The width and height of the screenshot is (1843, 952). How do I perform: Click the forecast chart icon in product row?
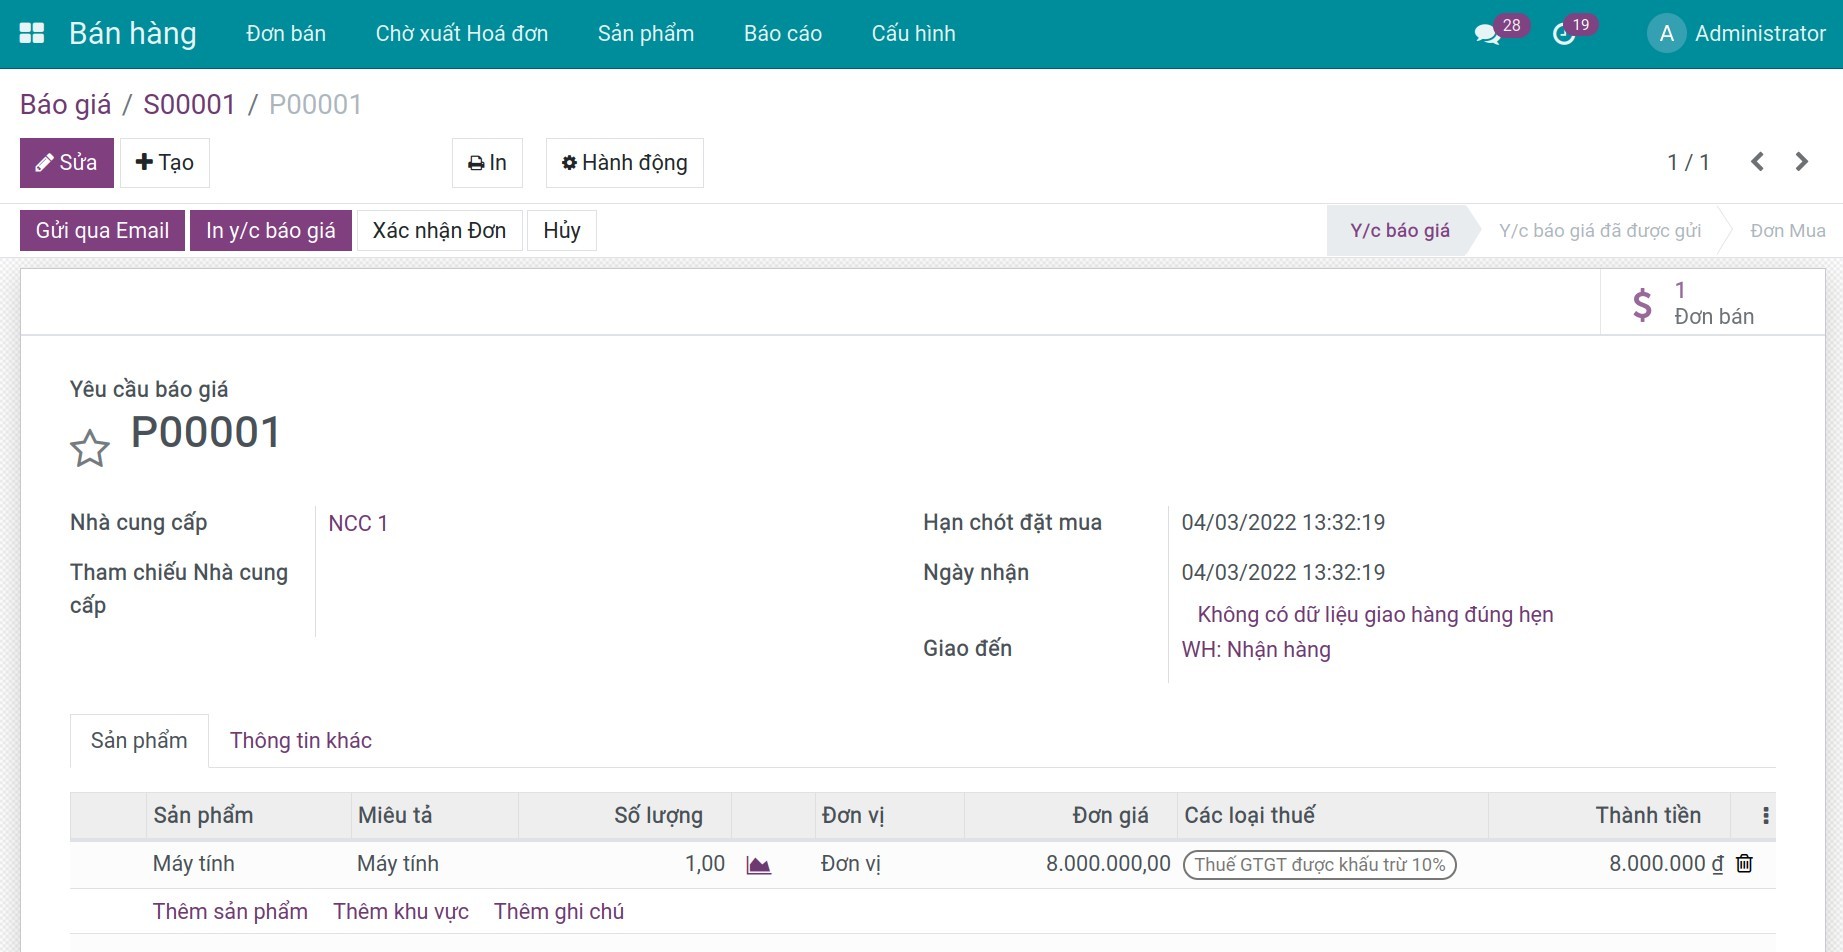click(759, 865)
